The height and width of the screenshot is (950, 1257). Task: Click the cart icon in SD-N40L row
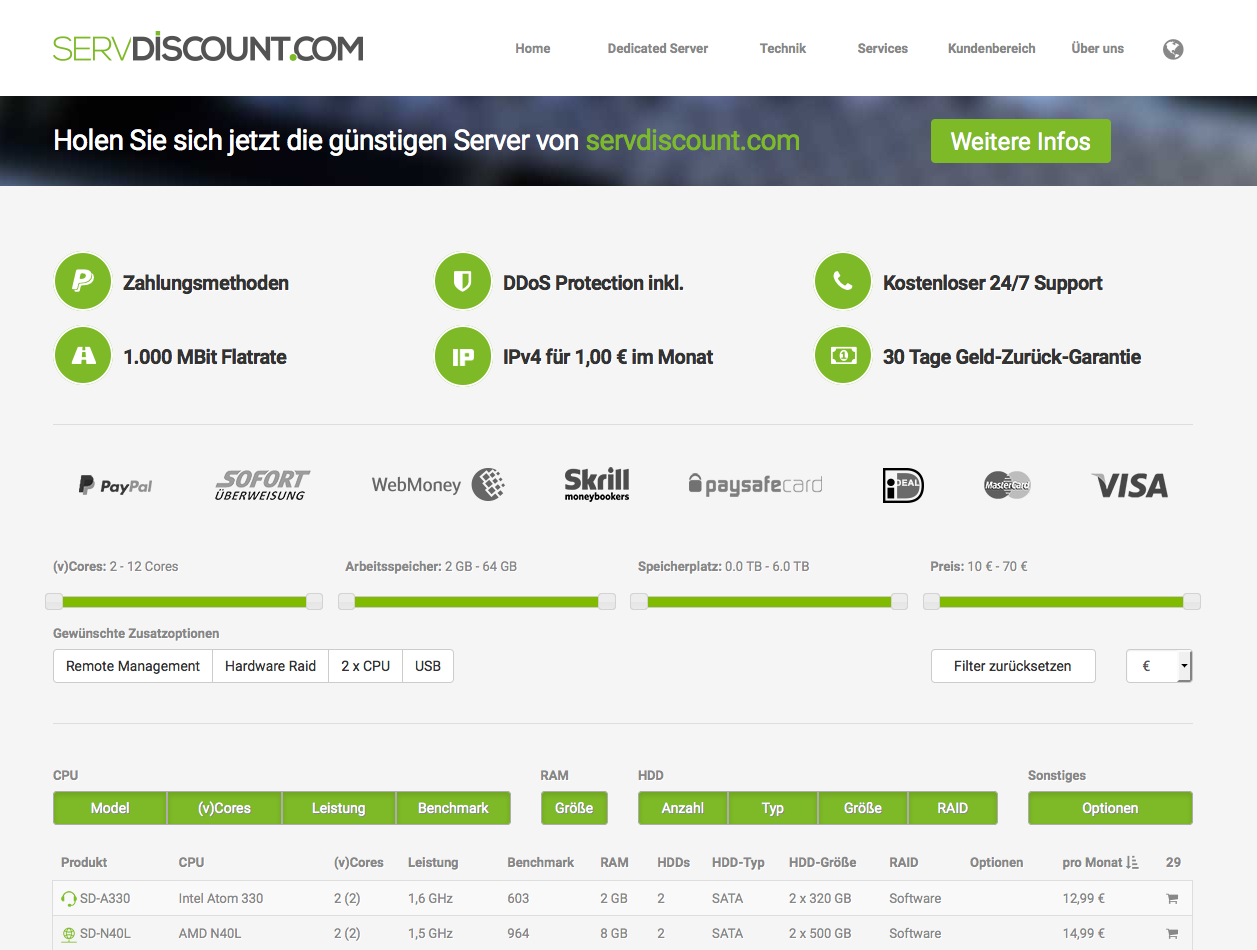pos(1172,934)
